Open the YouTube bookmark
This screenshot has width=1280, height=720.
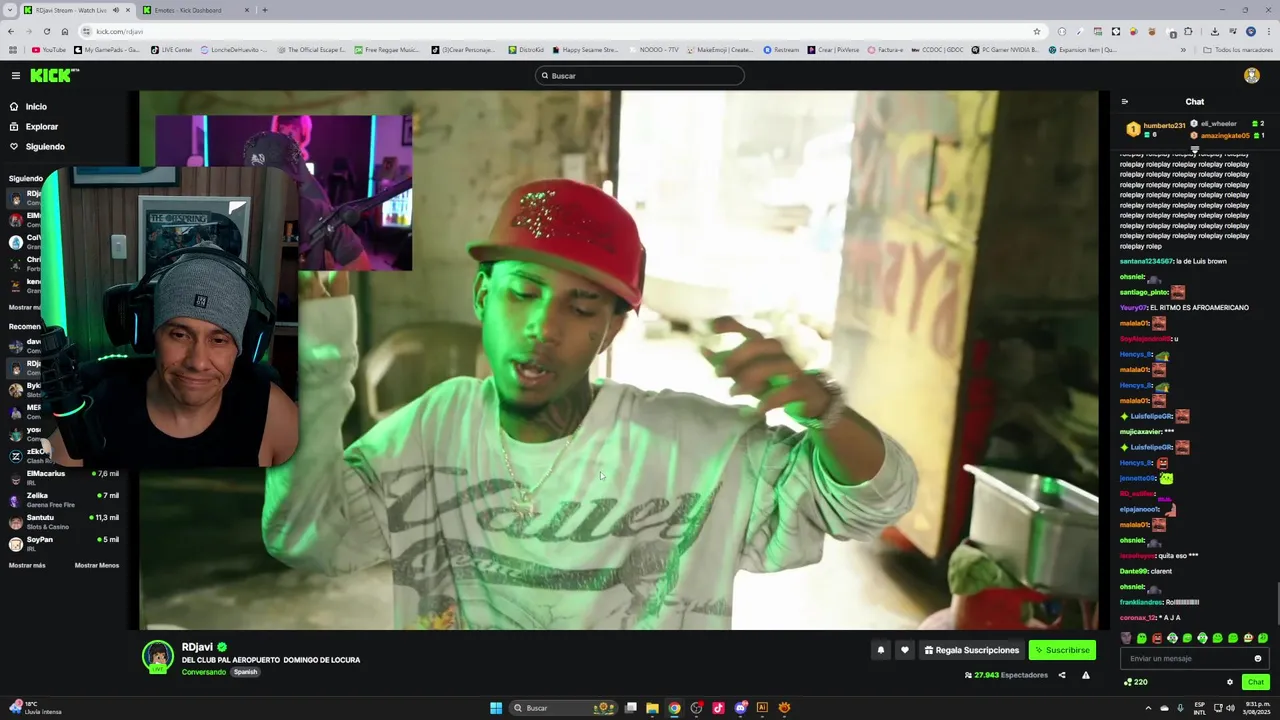coord(48,50)
